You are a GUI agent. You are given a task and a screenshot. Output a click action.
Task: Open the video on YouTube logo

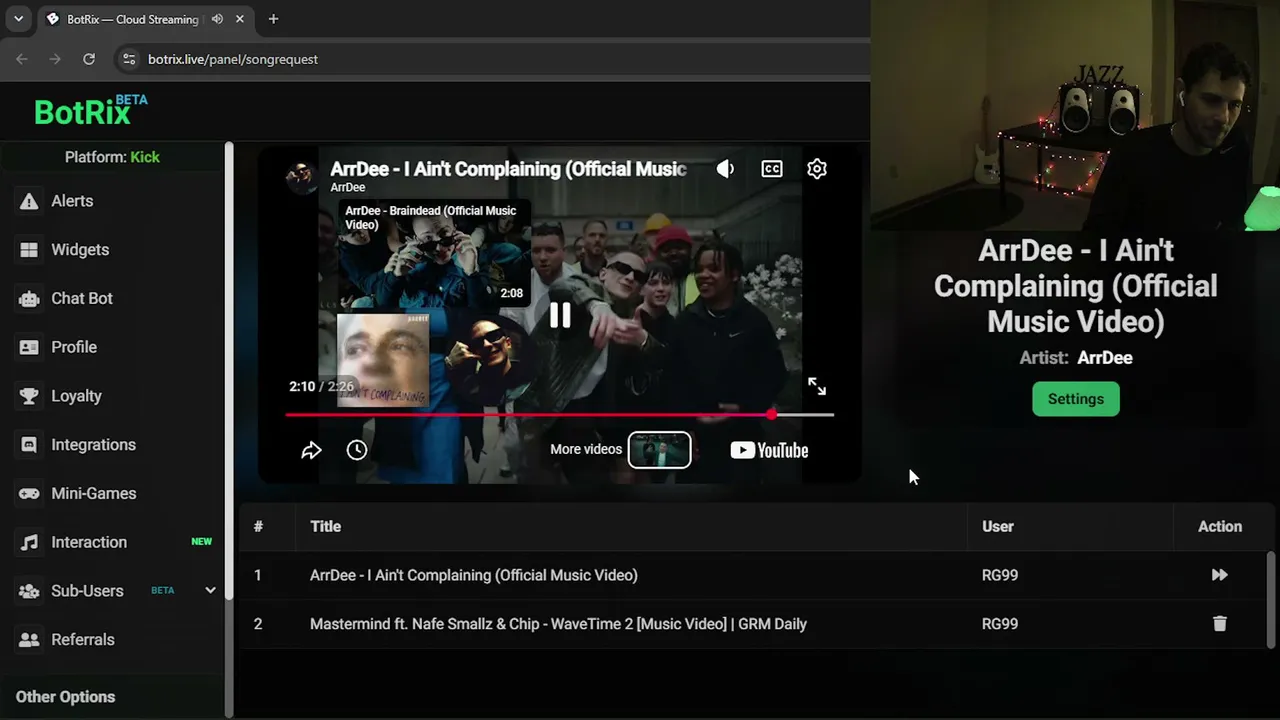click(769, 450)
